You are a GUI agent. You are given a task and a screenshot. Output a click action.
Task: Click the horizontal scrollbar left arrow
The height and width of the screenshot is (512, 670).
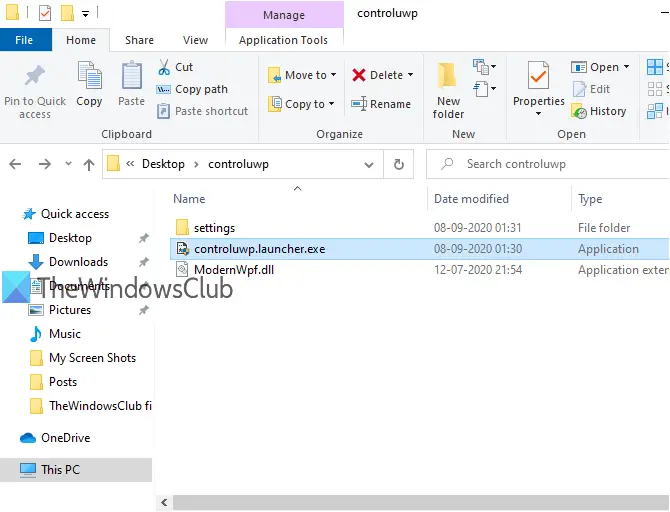tap(165, 503)
